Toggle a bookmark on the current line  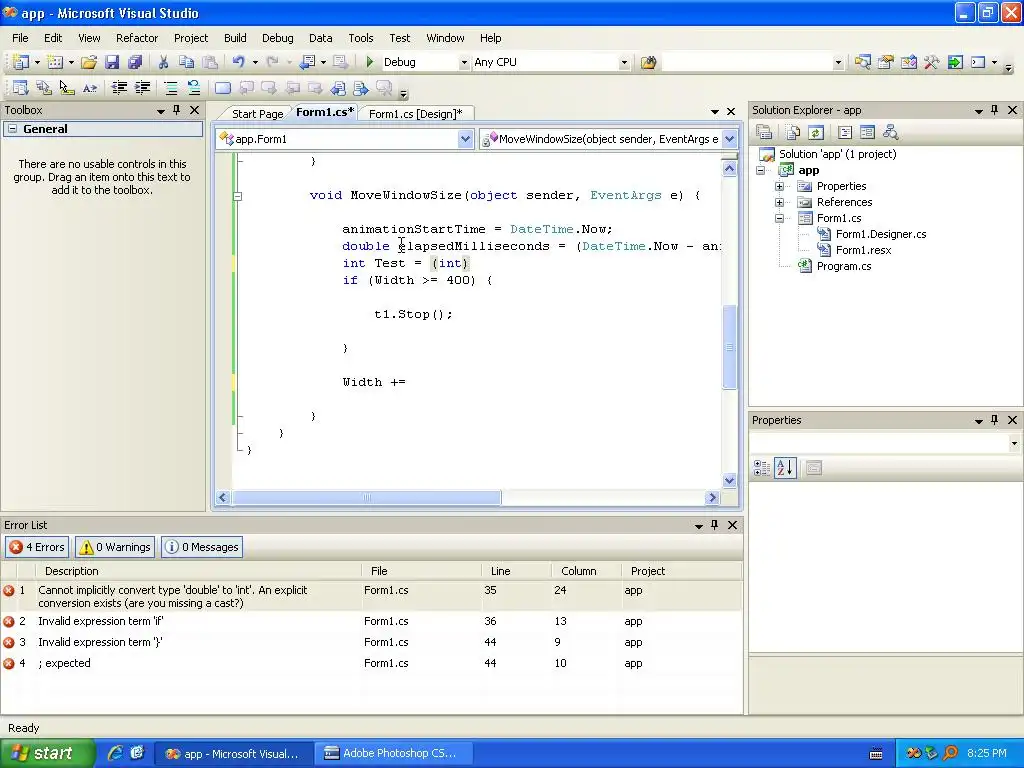[x=223, y=88]
